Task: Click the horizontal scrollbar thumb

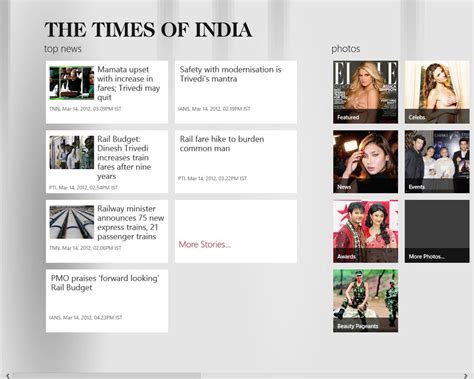Action: coord(106,376)
